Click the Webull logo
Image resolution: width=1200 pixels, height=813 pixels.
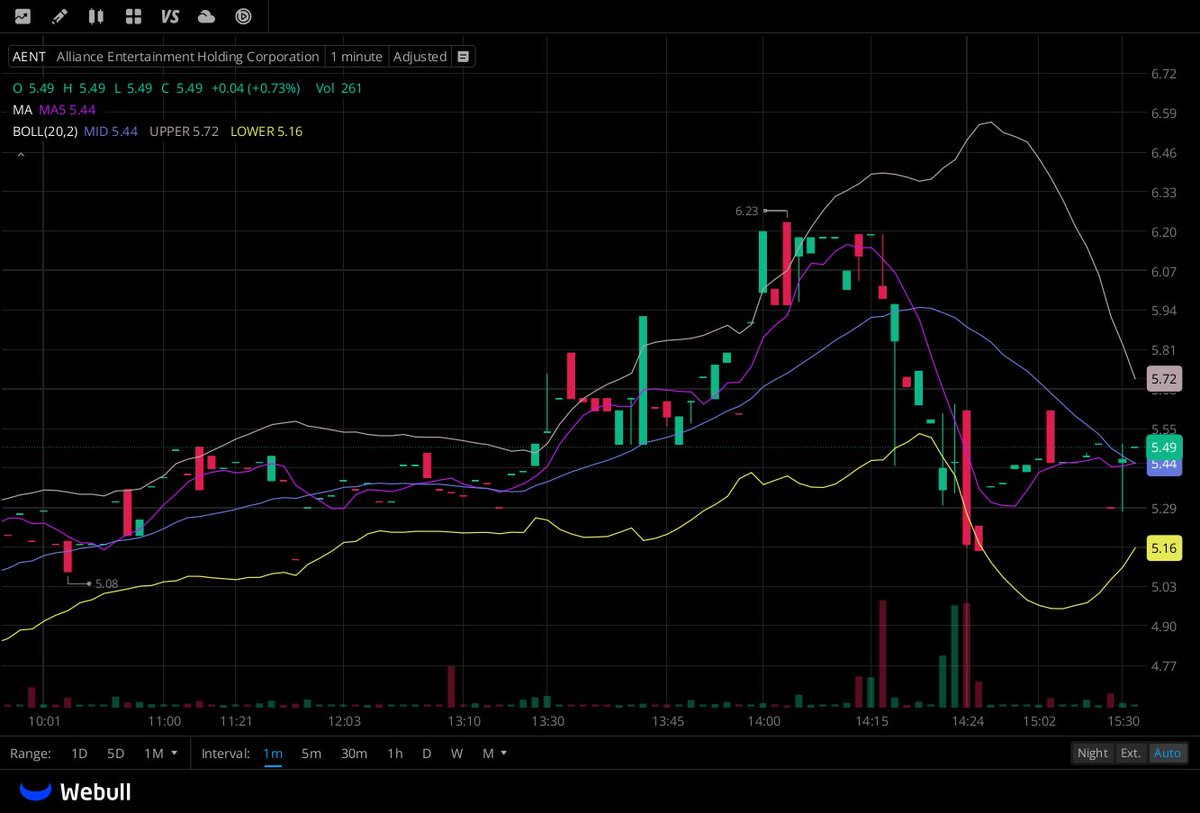75,792
